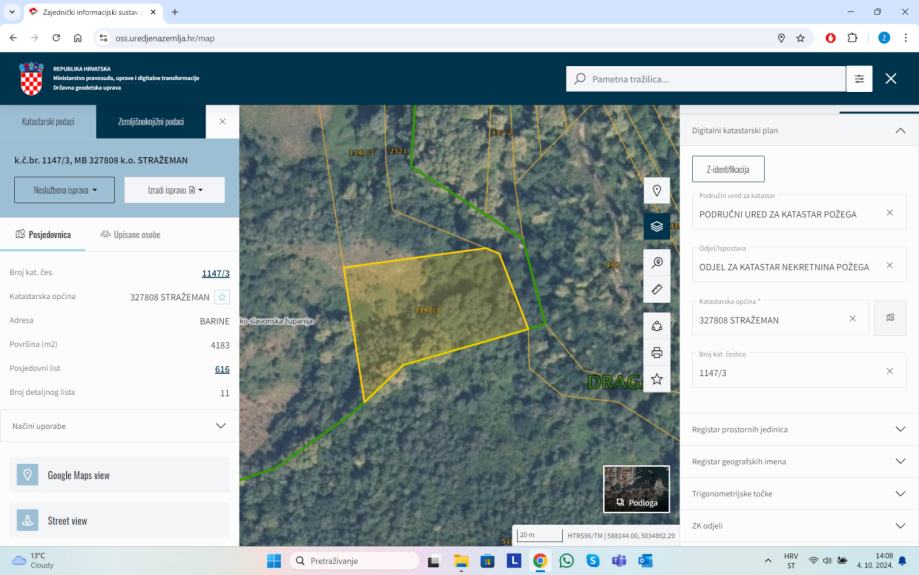Viewport: 919px width, 575px height.
Task: Open Skype from the taskbar
Action: (x=593, y=561)
